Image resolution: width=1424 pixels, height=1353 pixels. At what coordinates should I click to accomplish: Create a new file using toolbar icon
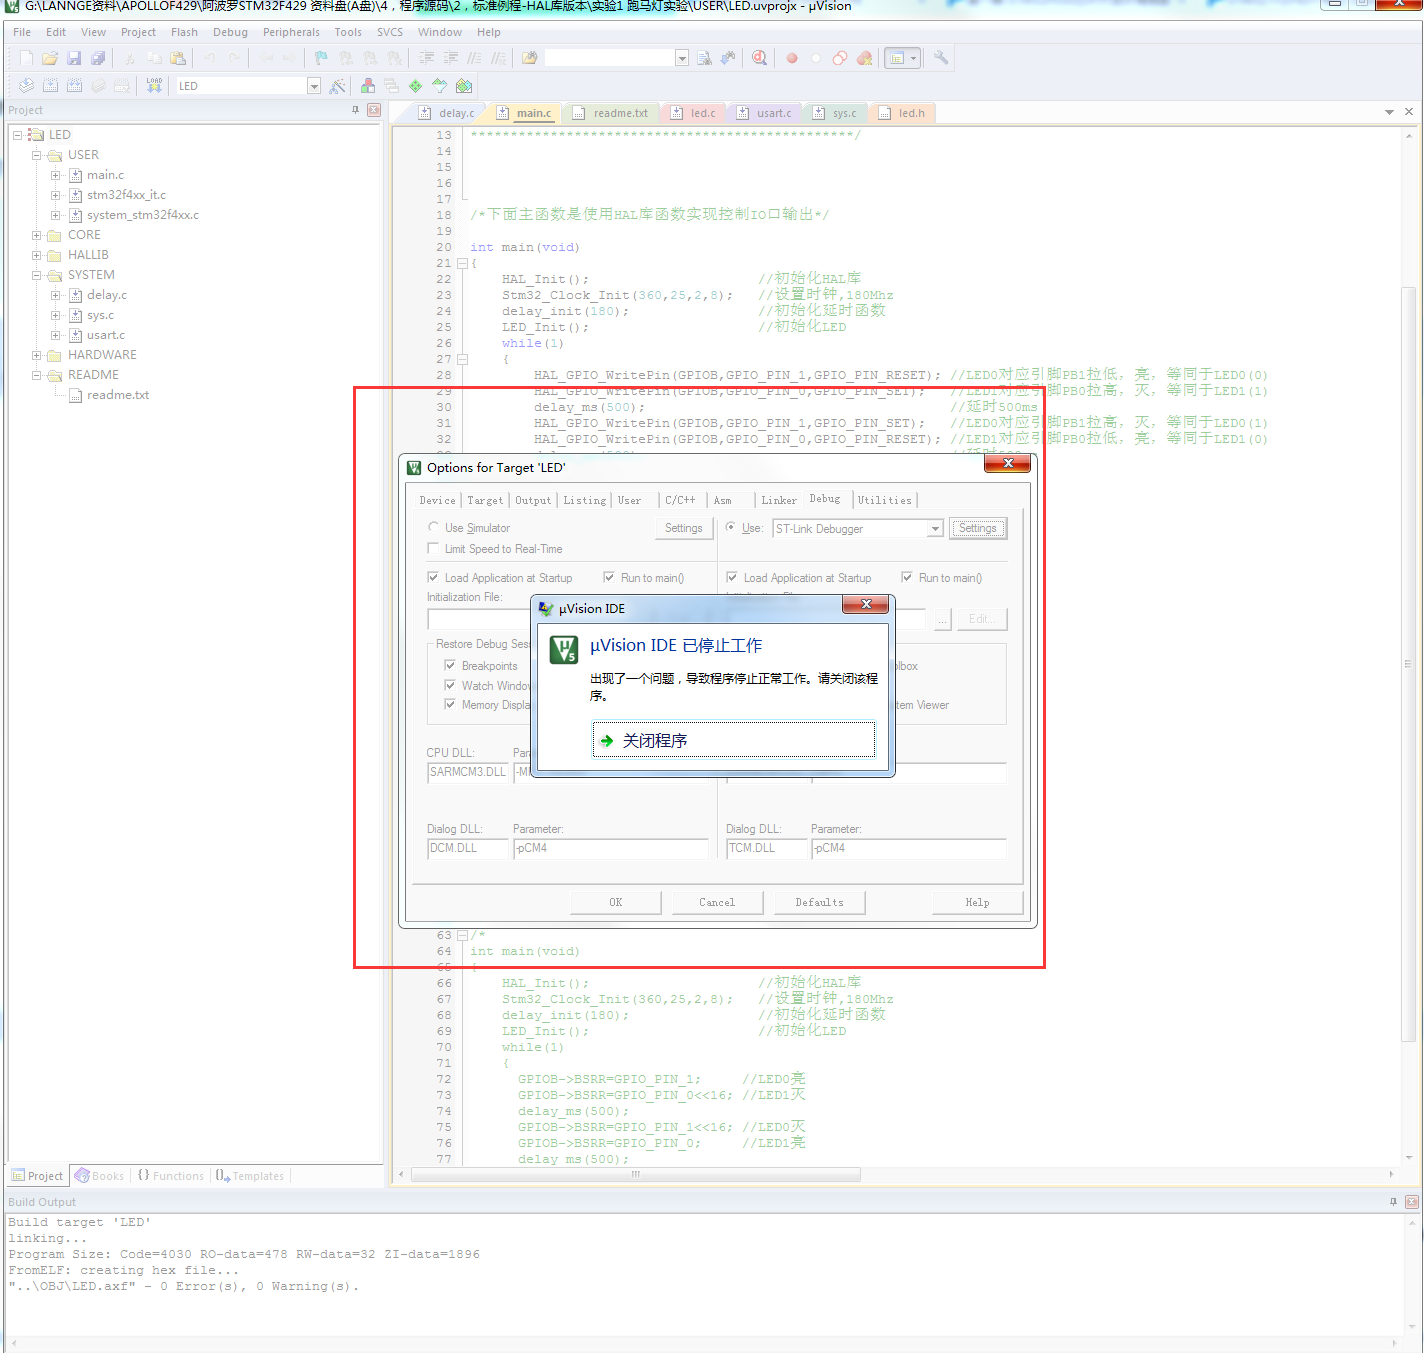[x=26, y=58]
